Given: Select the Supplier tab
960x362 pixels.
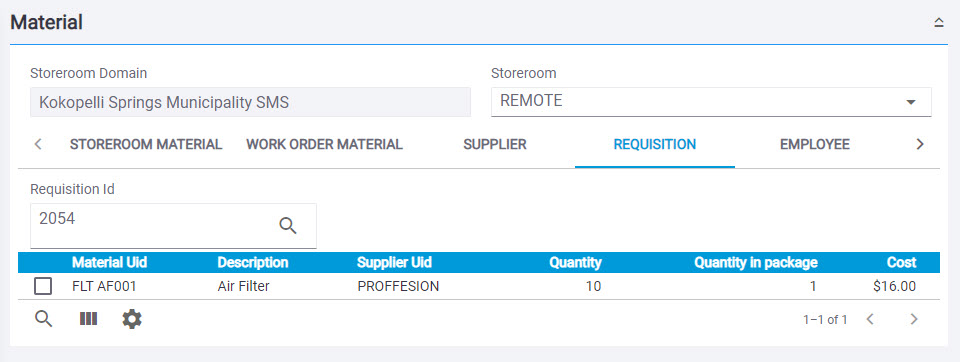Looking at the screenshot, I should tap(495, 145).
